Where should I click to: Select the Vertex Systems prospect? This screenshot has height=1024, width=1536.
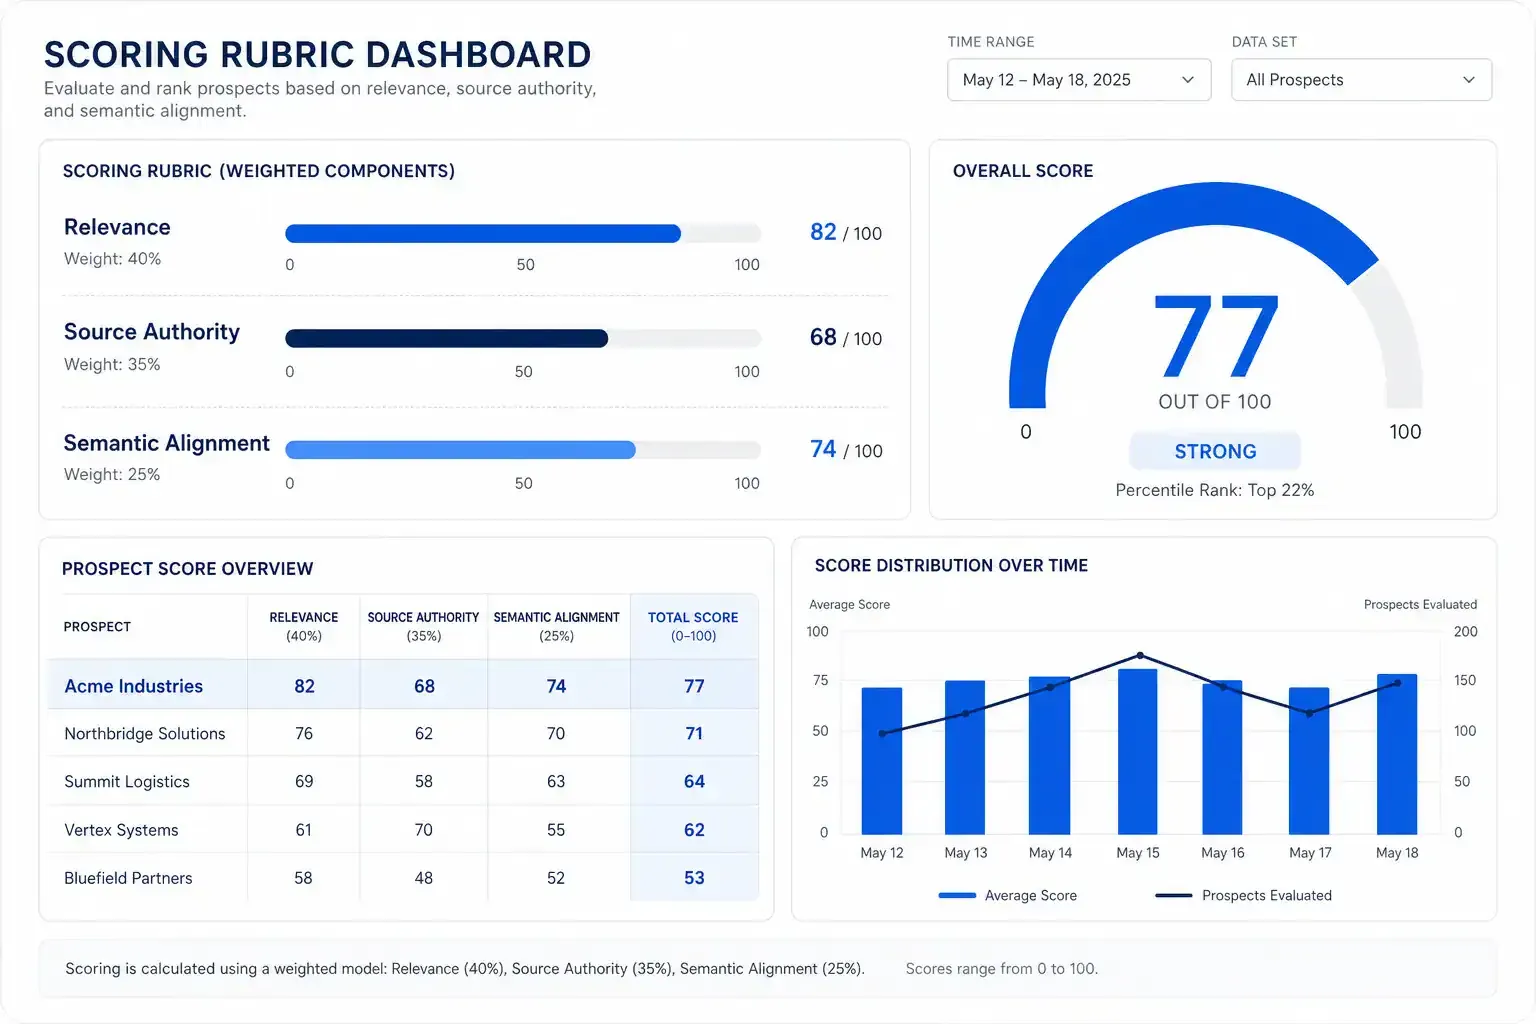click(x=121, y=830)
